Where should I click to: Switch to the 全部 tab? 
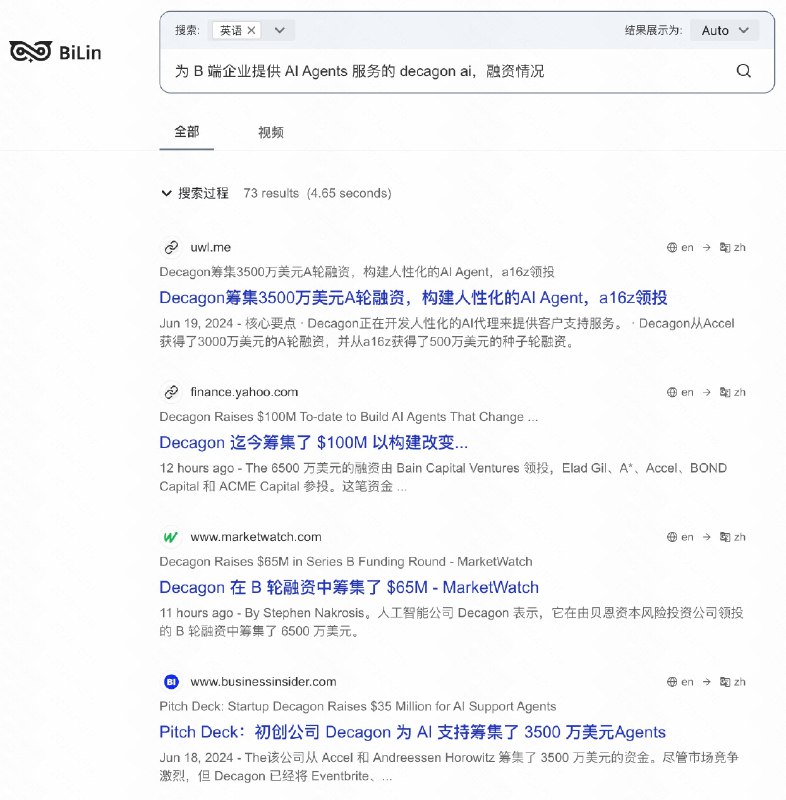click(187, 132)
